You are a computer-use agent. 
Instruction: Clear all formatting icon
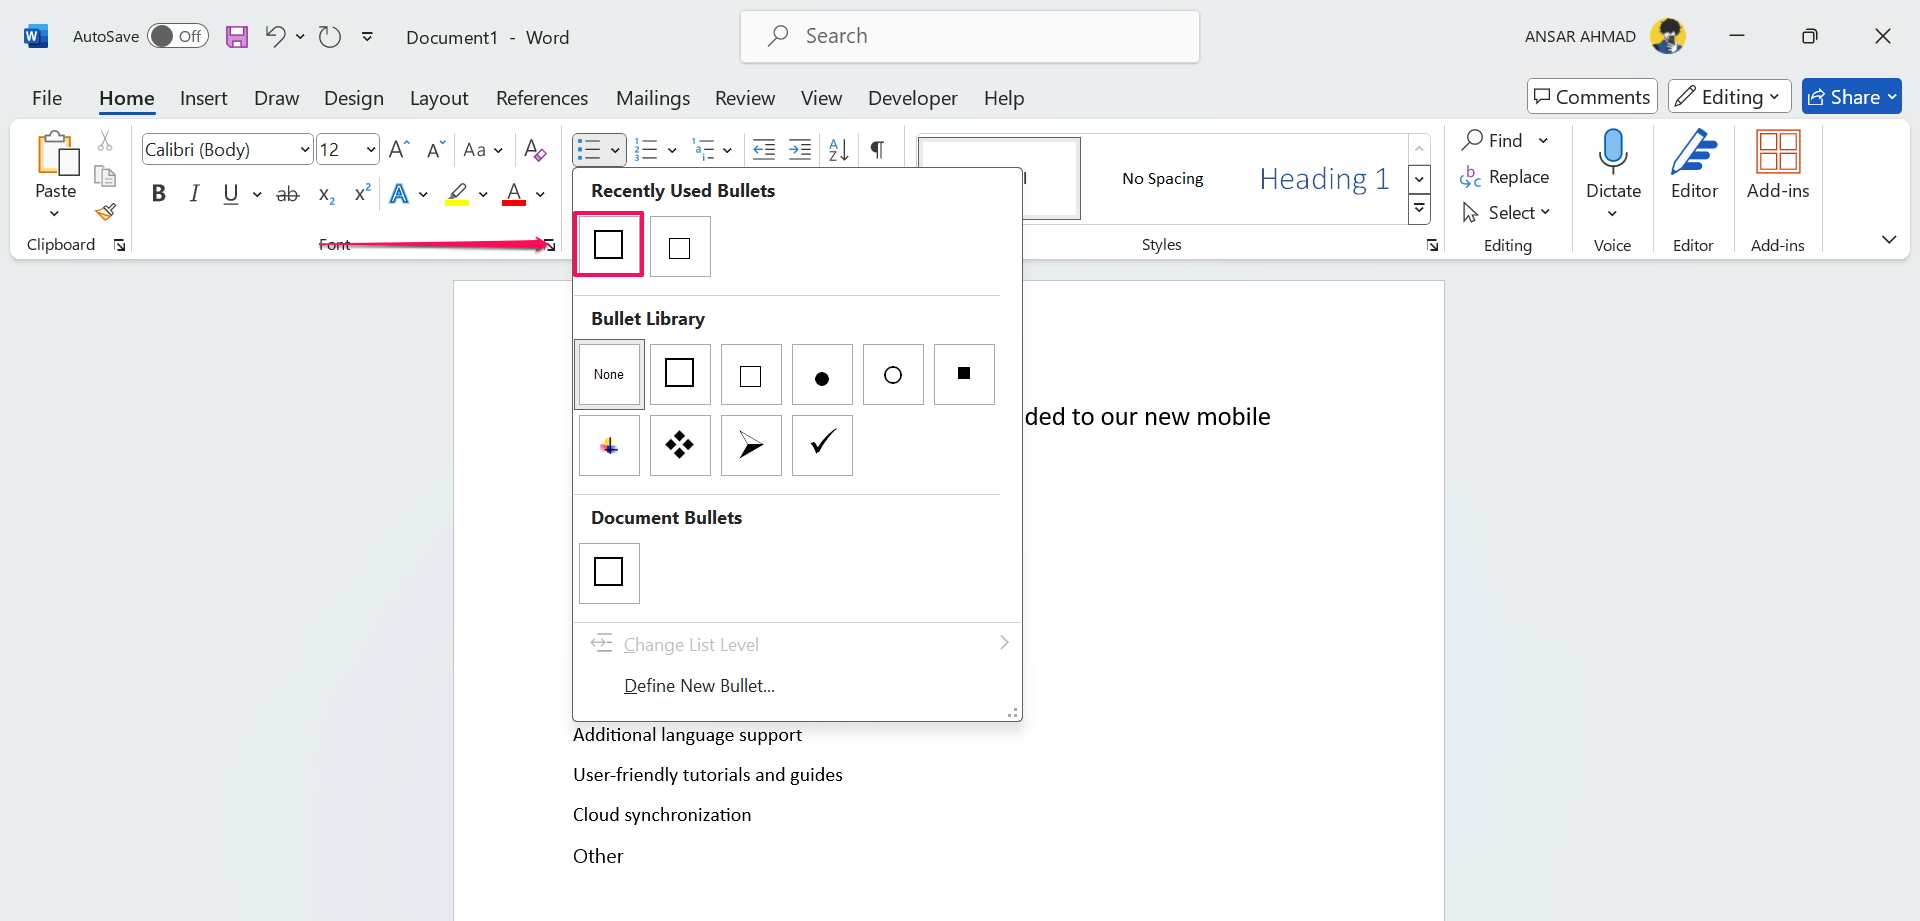[535, 150]
